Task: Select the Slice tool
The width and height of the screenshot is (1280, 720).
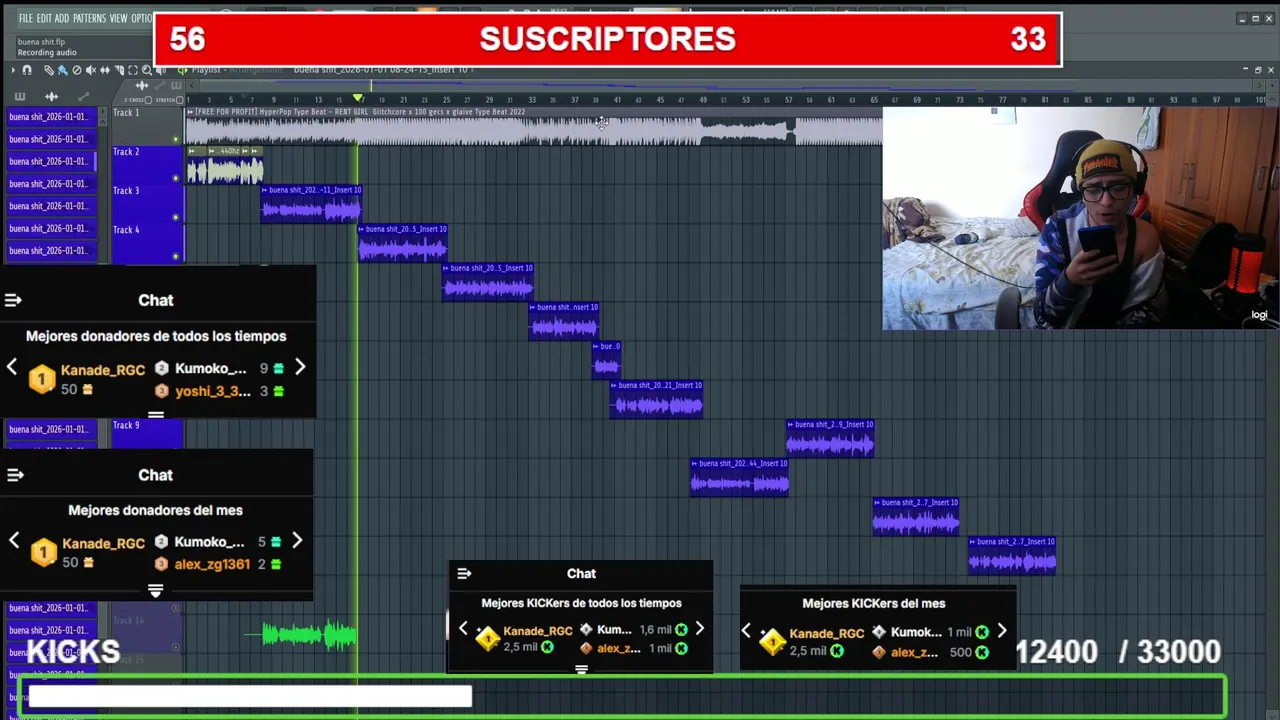Action: pyautogui.click(x=119, y=70)
